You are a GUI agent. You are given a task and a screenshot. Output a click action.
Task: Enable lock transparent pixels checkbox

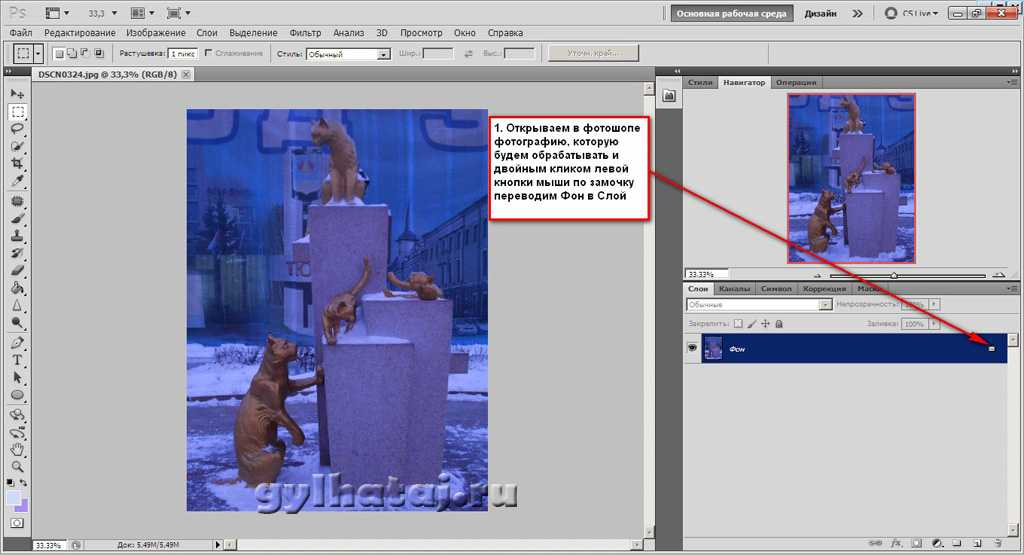739,324
